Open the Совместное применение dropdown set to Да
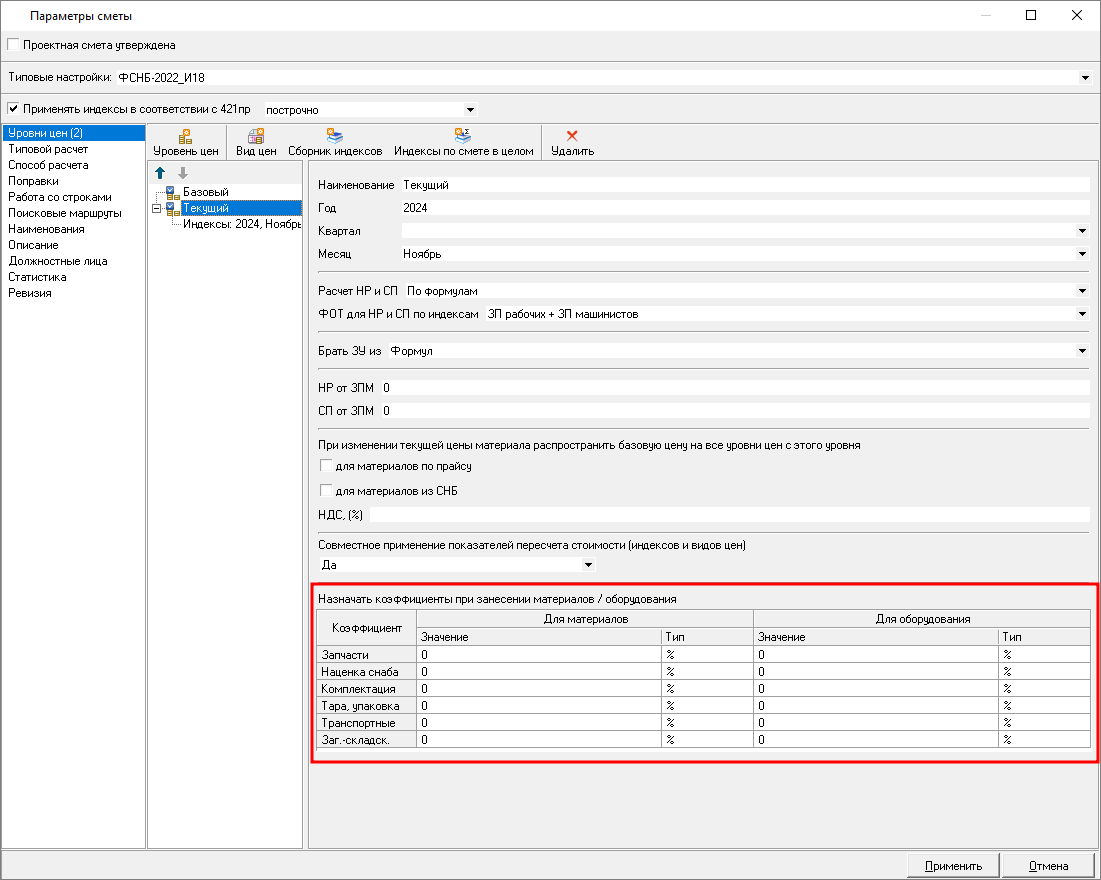This screenshot has width=1101, height=880. pos(588,565)
